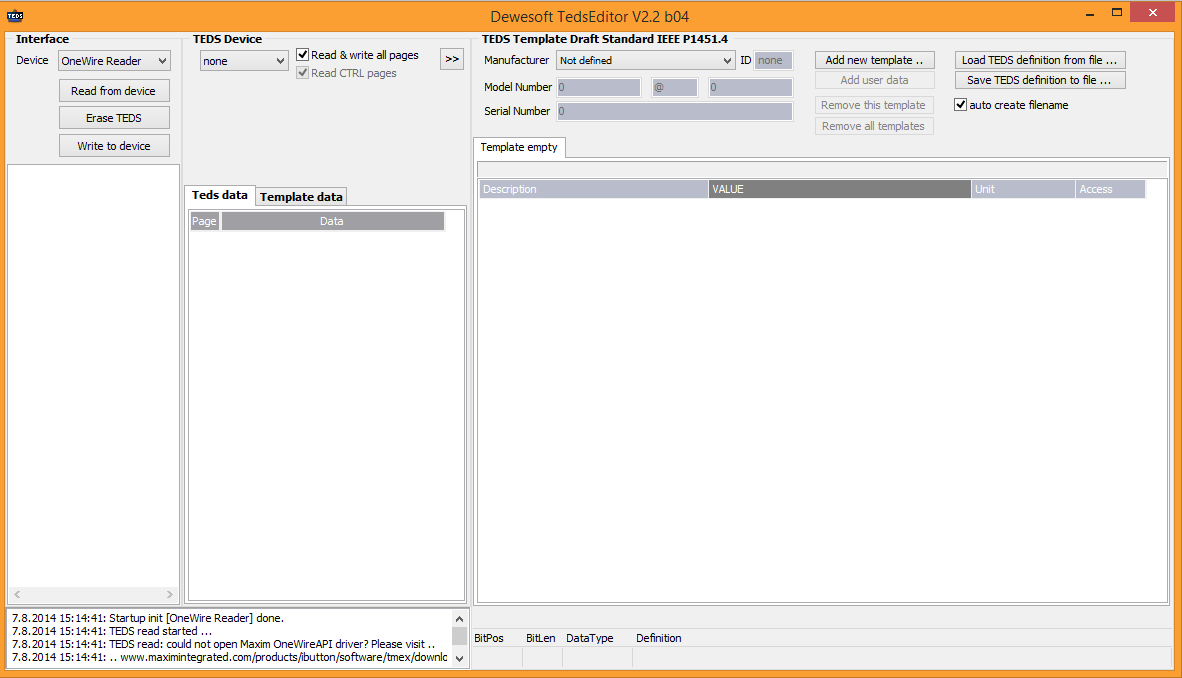
Task: Click the 'Erase TEDS' button
Action: [114, 118]
